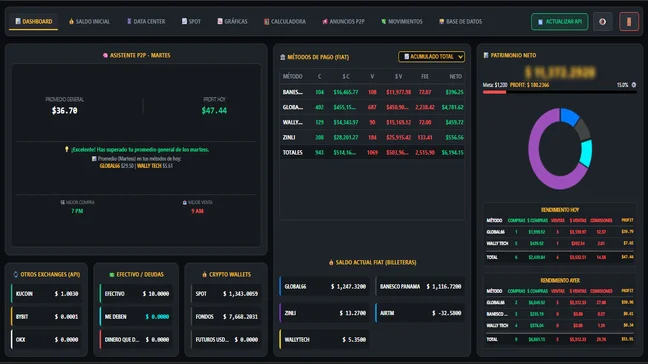Select the BYBIT balance card
The height and width of the screenshot is (364, 648).
46,316
